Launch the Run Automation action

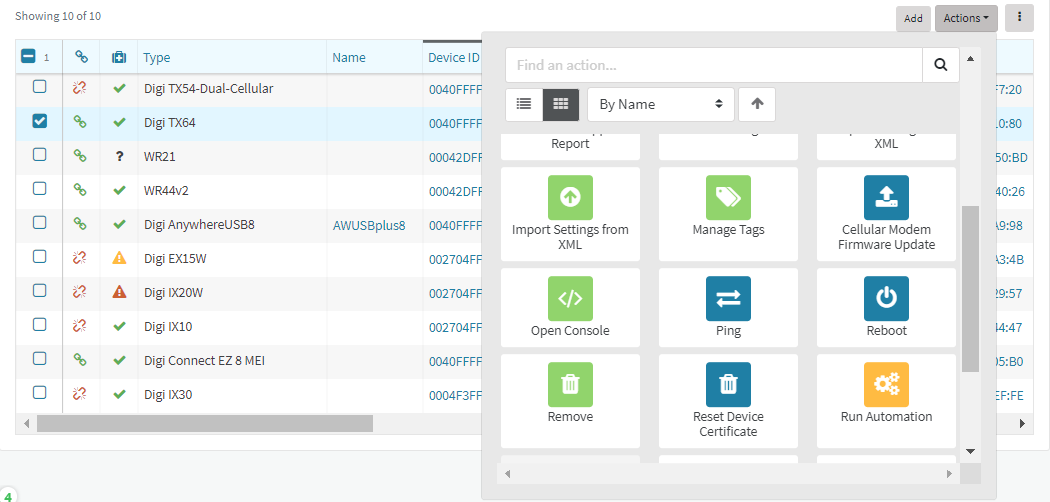[886, 401]
